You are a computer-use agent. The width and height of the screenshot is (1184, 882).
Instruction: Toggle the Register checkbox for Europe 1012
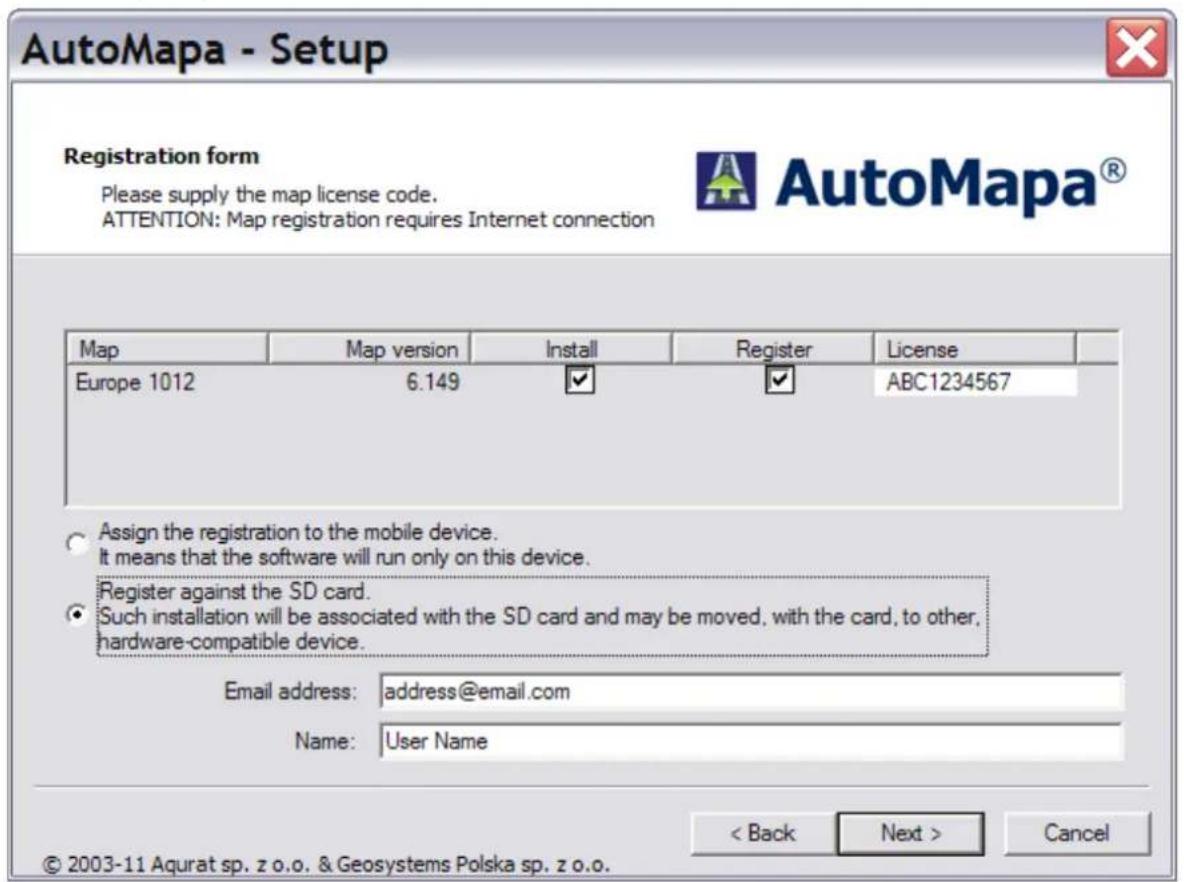click(779, 379)
